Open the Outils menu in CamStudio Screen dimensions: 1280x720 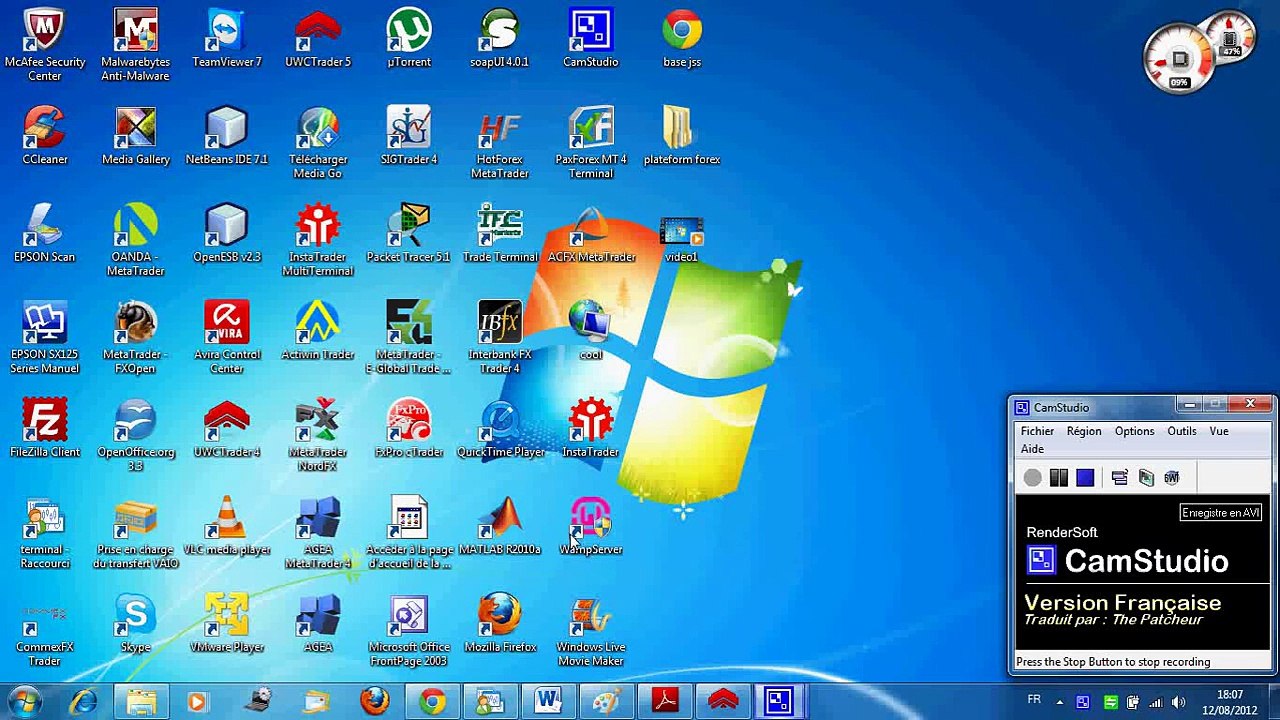tap(1182, 431)
